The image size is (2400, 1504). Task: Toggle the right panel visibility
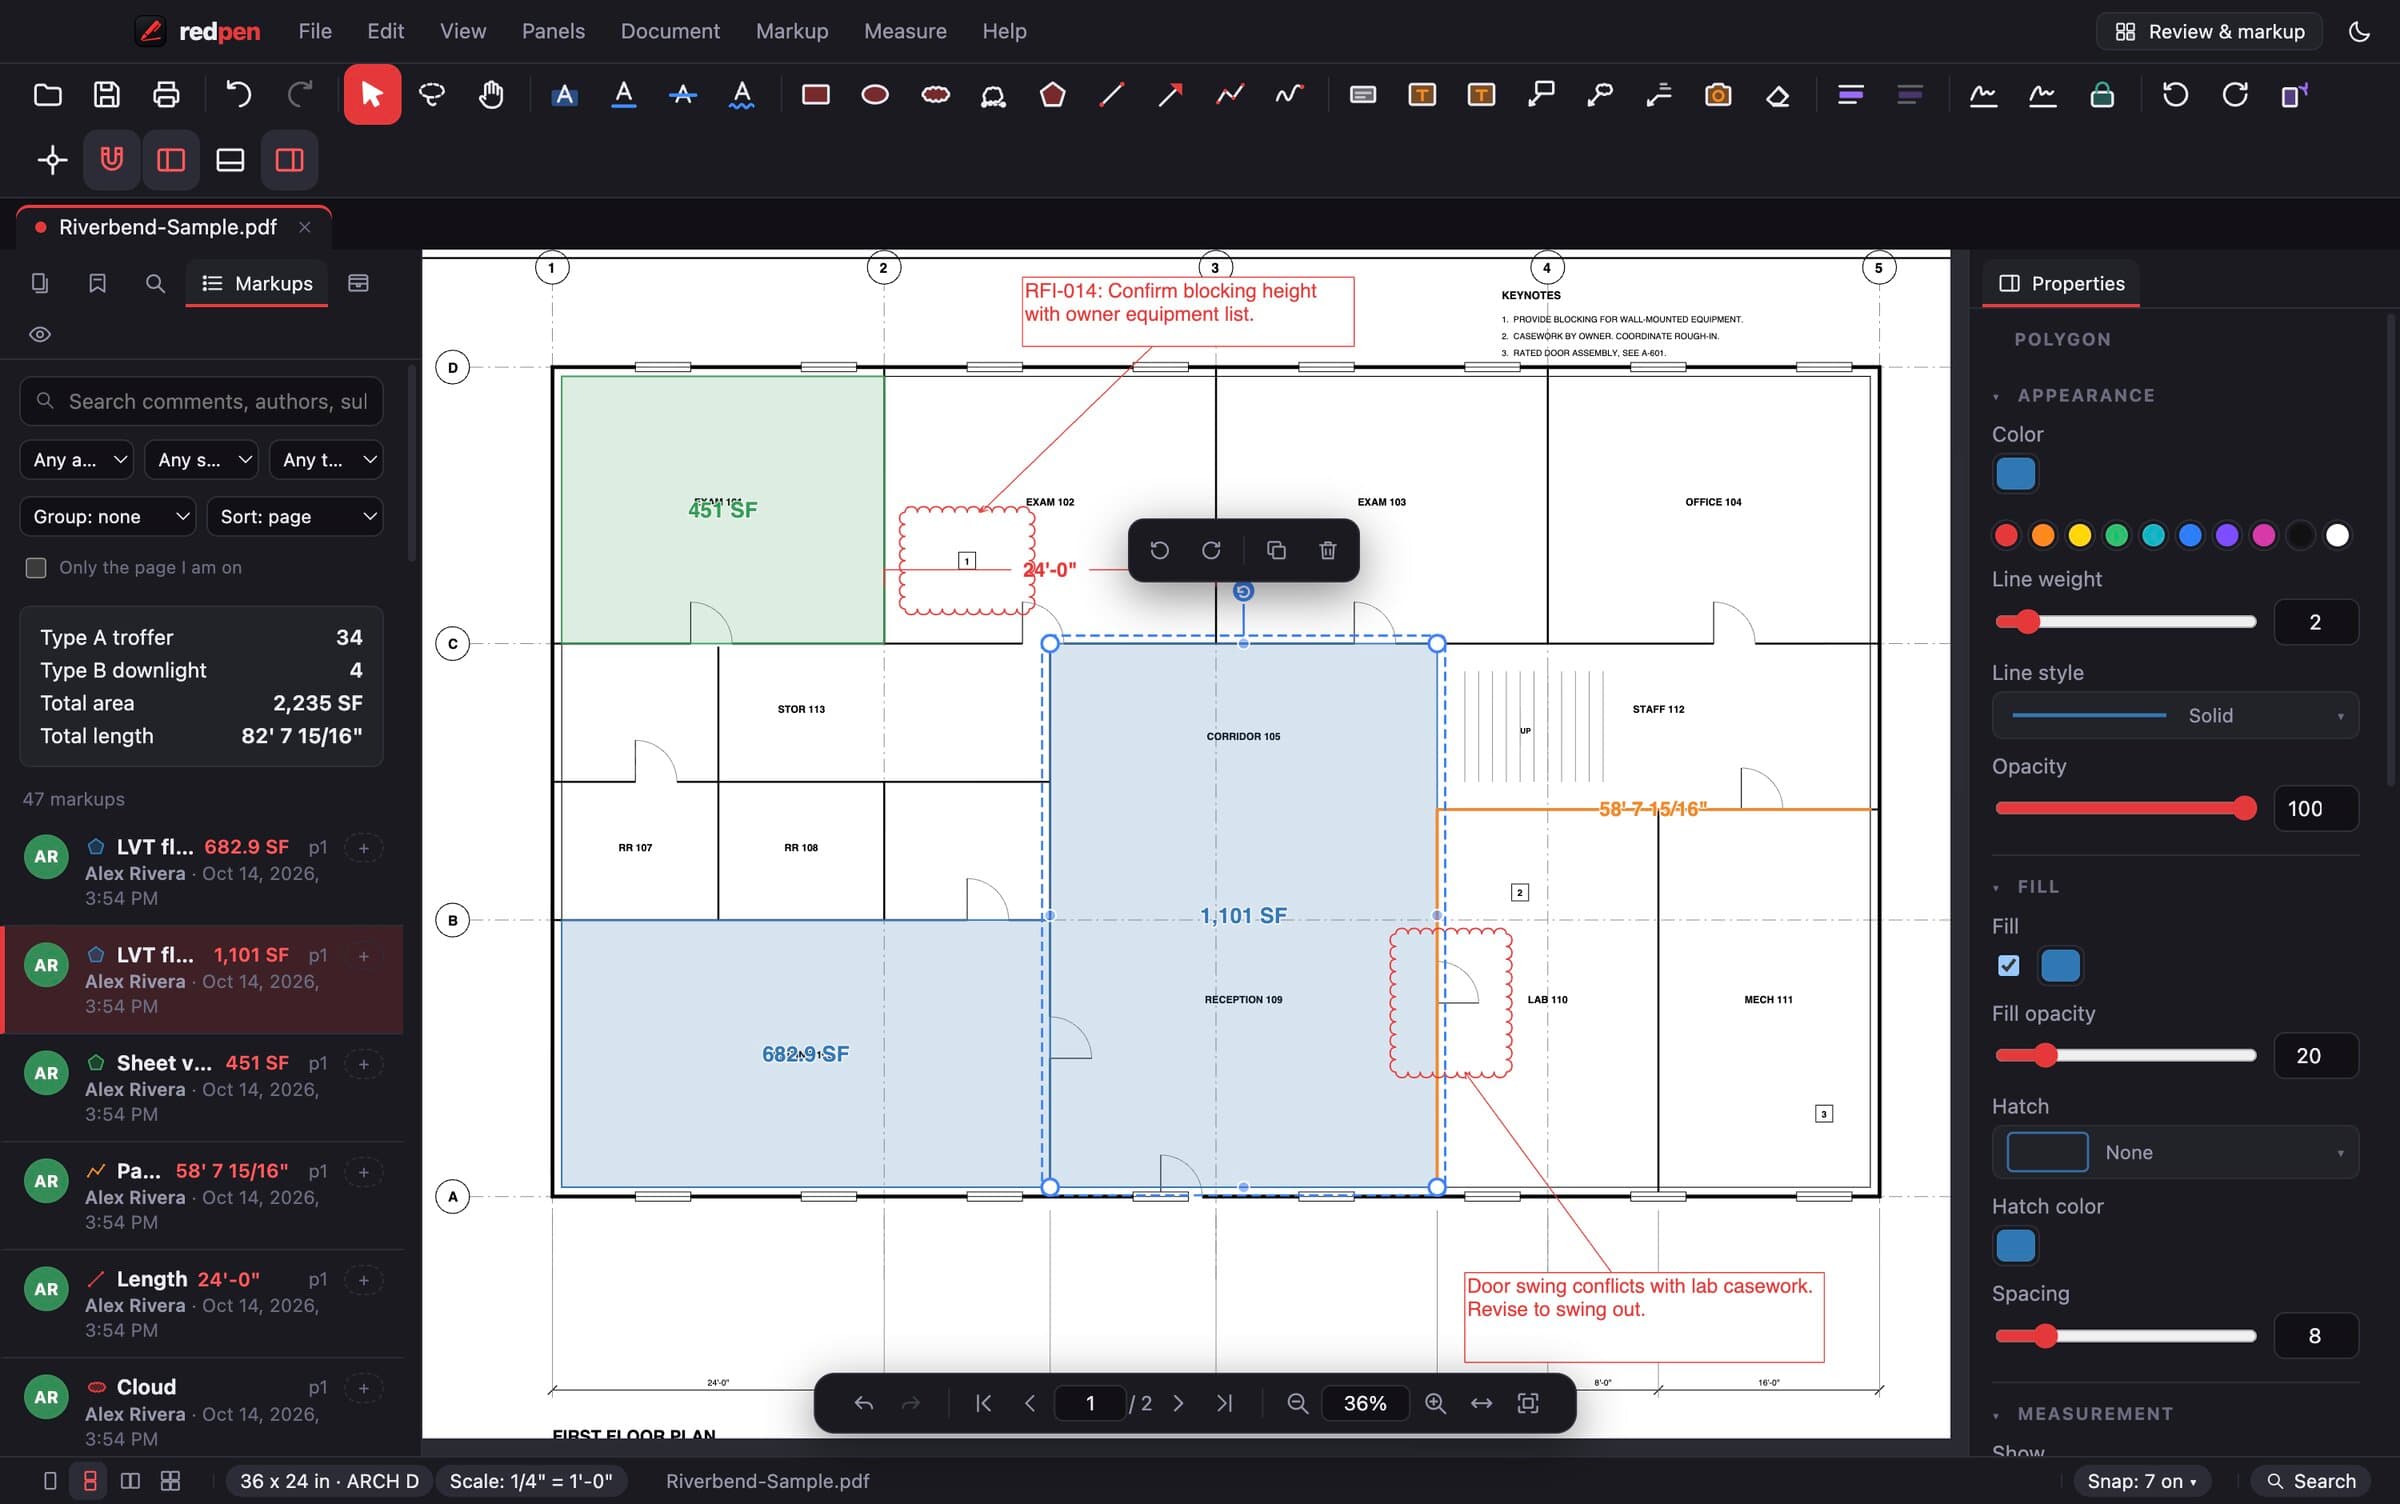tap(289, 159)
